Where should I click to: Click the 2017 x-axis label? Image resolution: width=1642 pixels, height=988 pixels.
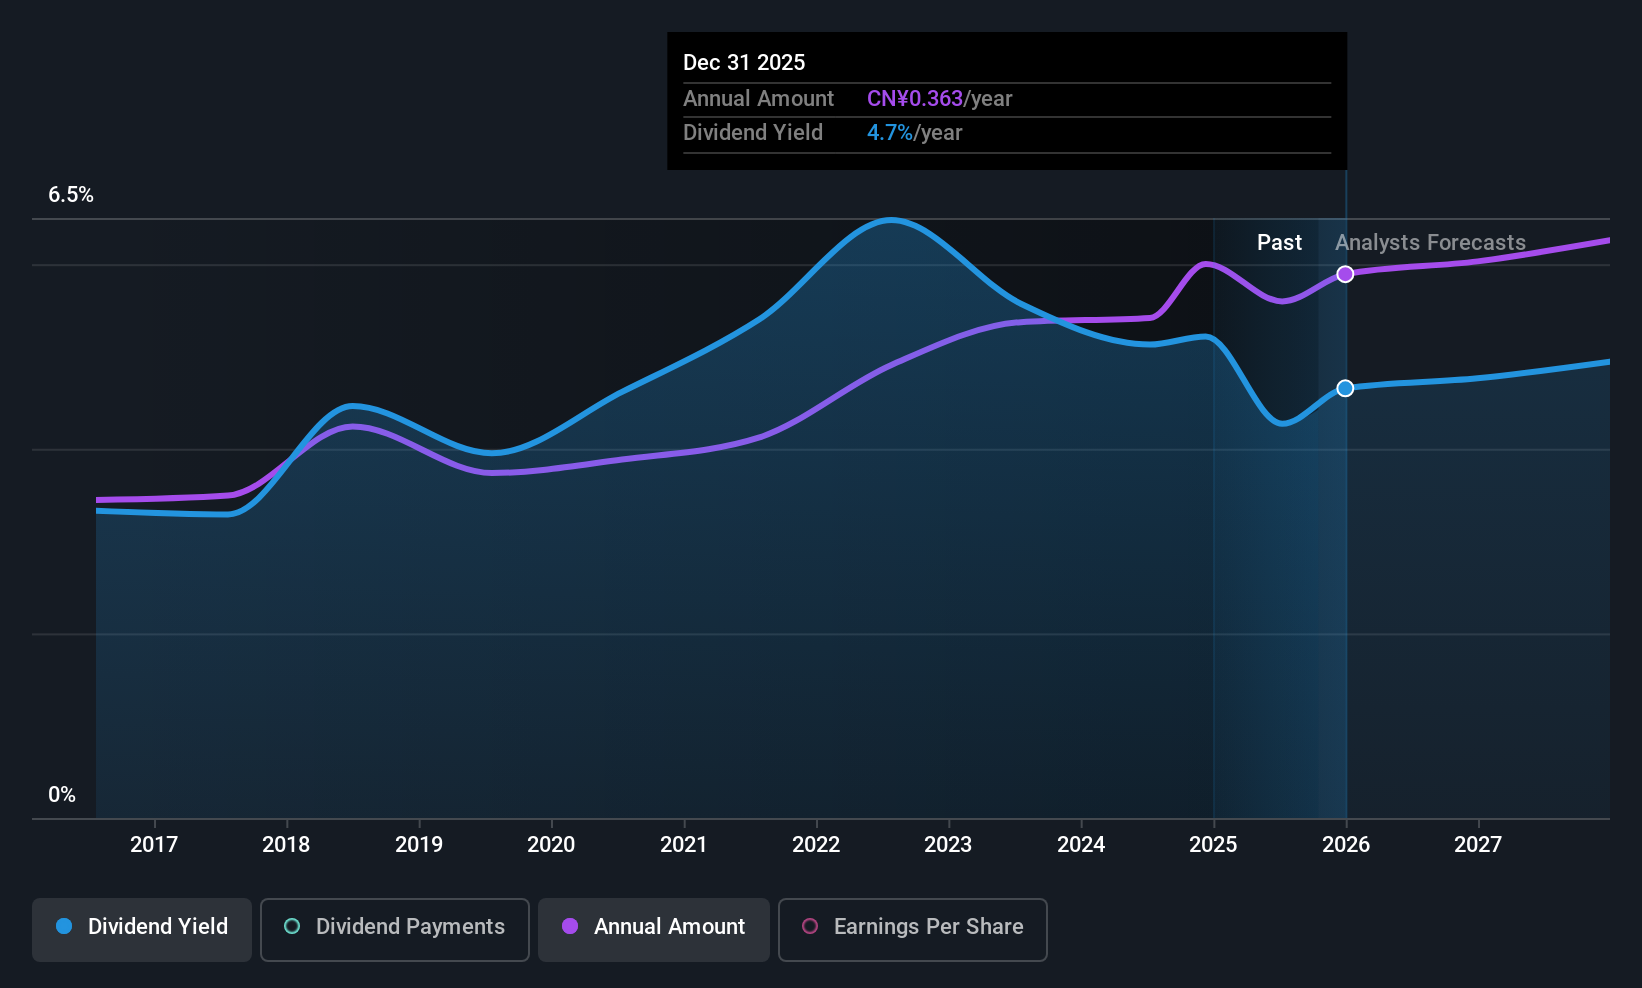[x=154, y=845]
